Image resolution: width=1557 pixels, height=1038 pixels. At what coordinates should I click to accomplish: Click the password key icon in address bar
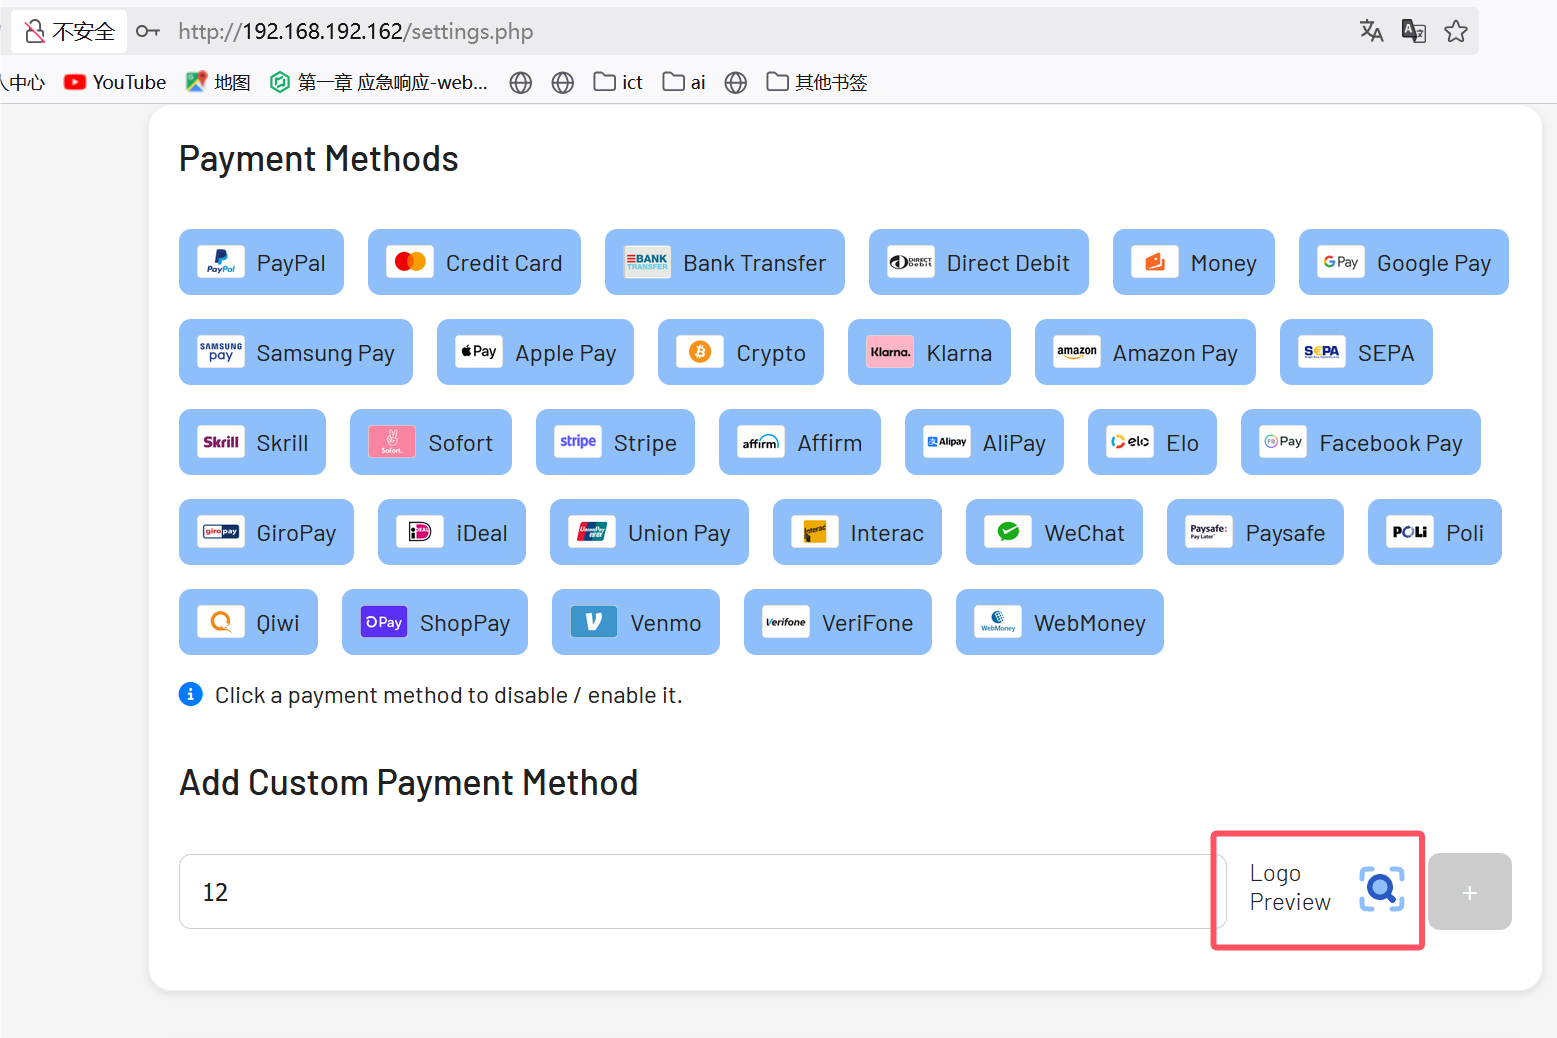coord(148,31)
